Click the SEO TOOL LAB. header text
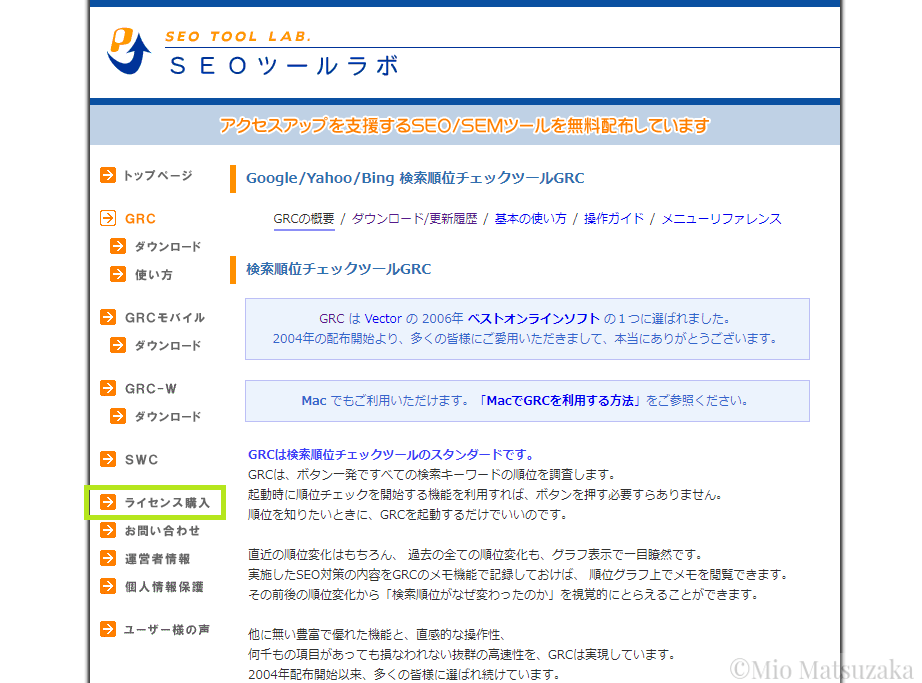The height and width of the screenshot is (683, 922). 238,36
